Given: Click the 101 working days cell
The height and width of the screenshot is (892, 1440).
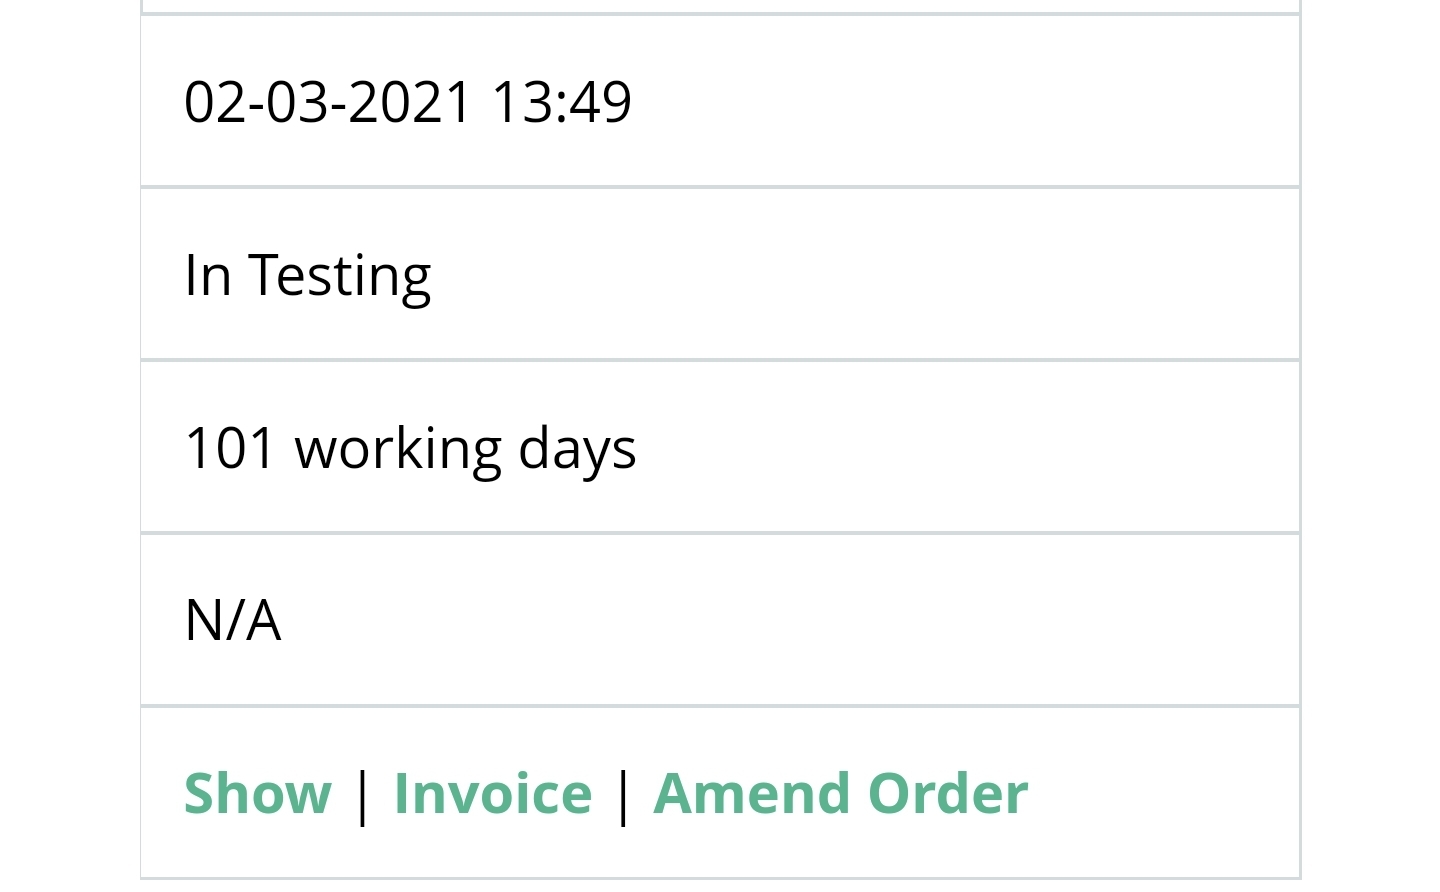Looking at the screenshot, I should [720, 447].
